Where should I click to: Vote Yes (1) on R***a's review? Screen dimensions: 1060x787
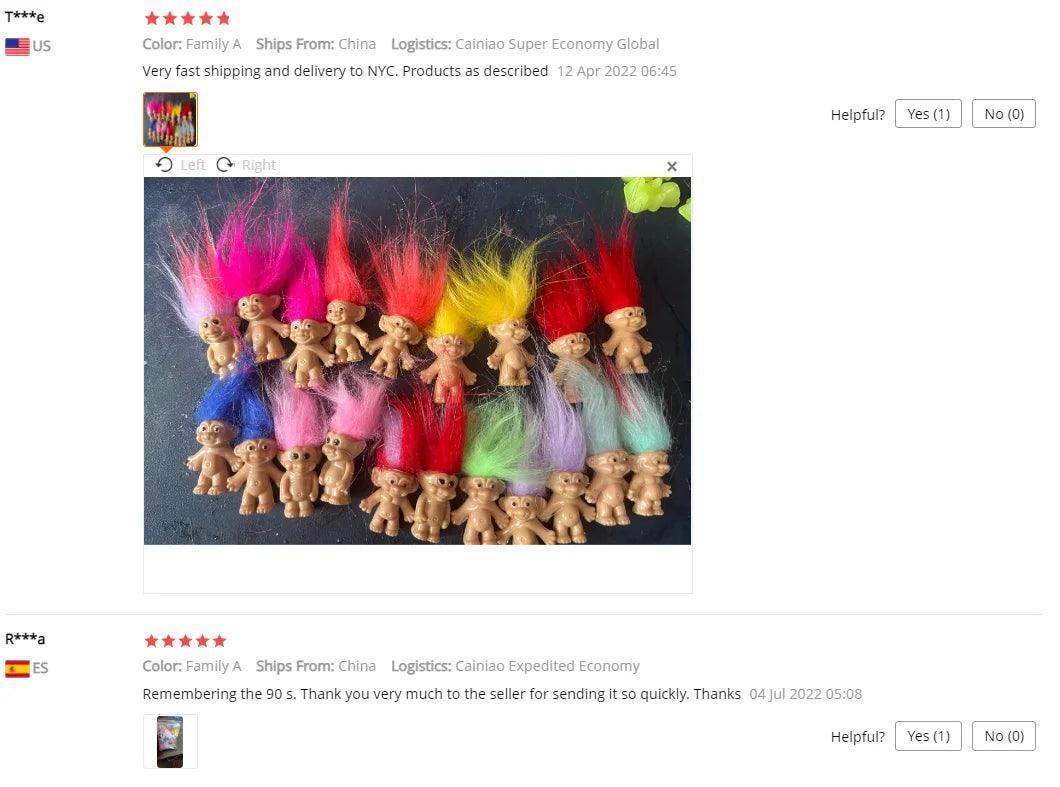tap(928, 736)
